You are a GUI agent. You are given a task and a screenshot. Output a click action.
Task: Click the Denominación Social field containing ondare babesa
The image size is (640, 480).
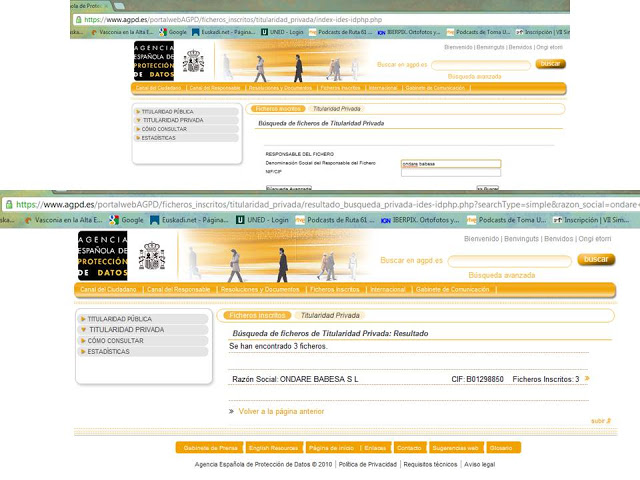pyautogui.click(x=449, y=163)
